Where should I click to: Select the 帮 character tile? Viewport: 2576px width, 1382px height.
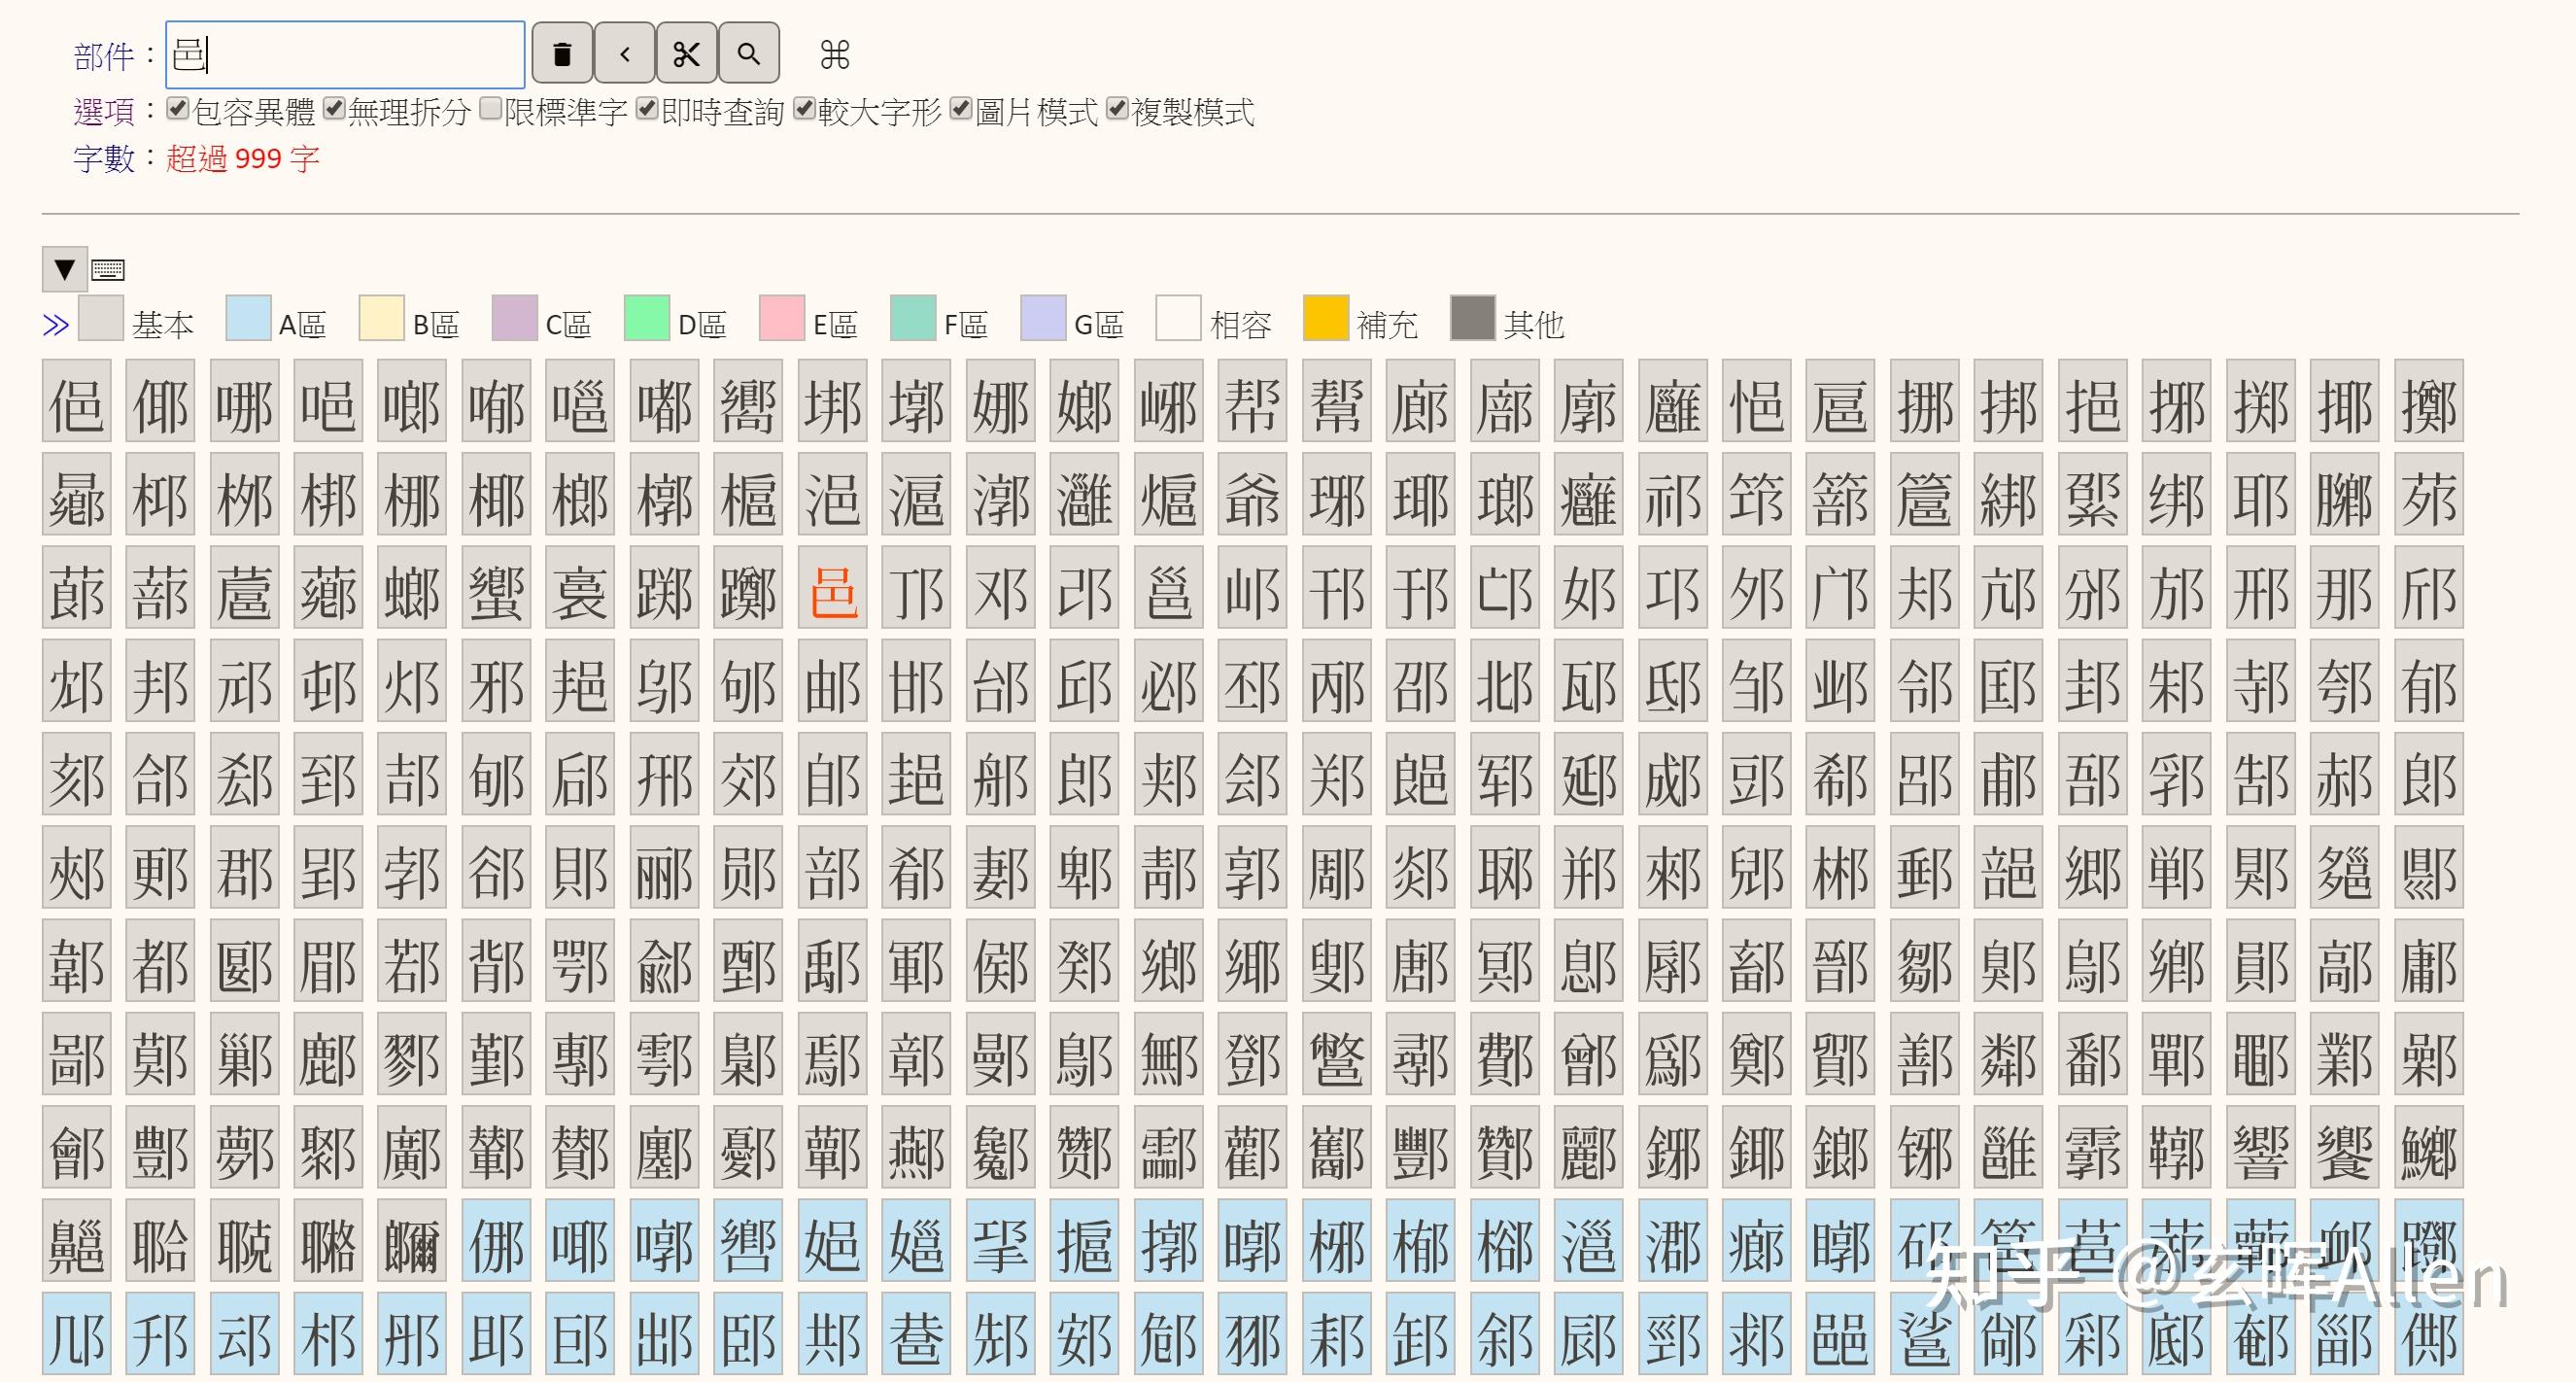1253,401
